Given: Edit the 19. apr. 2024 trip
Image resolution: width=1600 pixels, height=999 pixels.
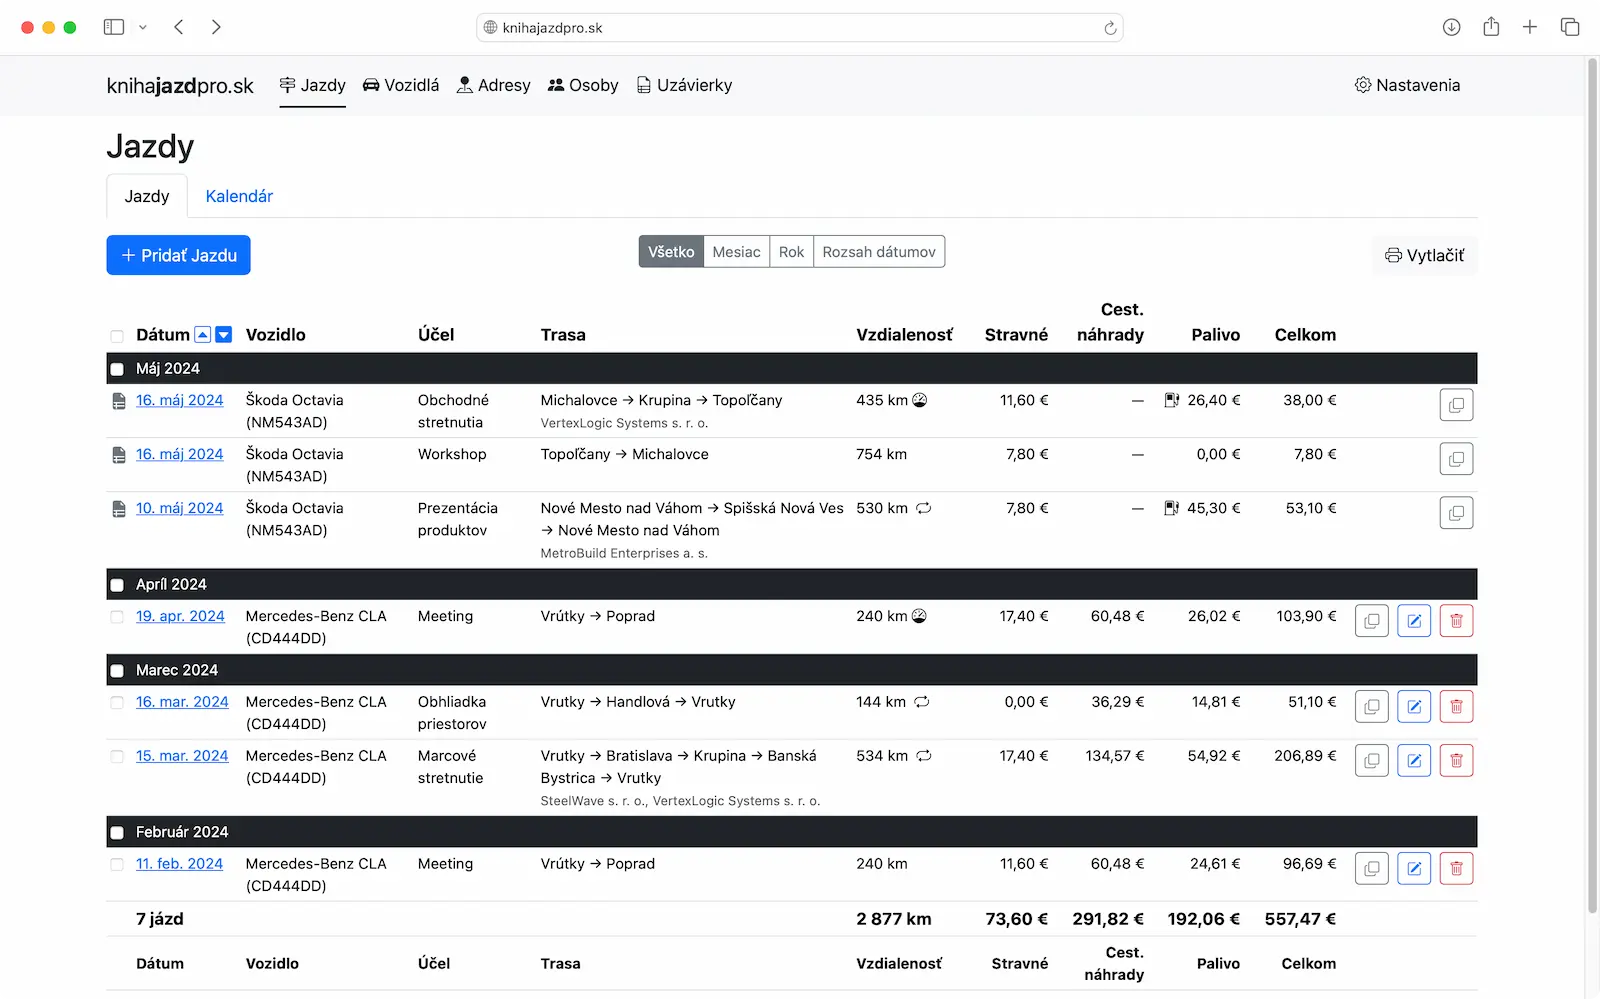Looking at the screenshot, I should 1414,621.
